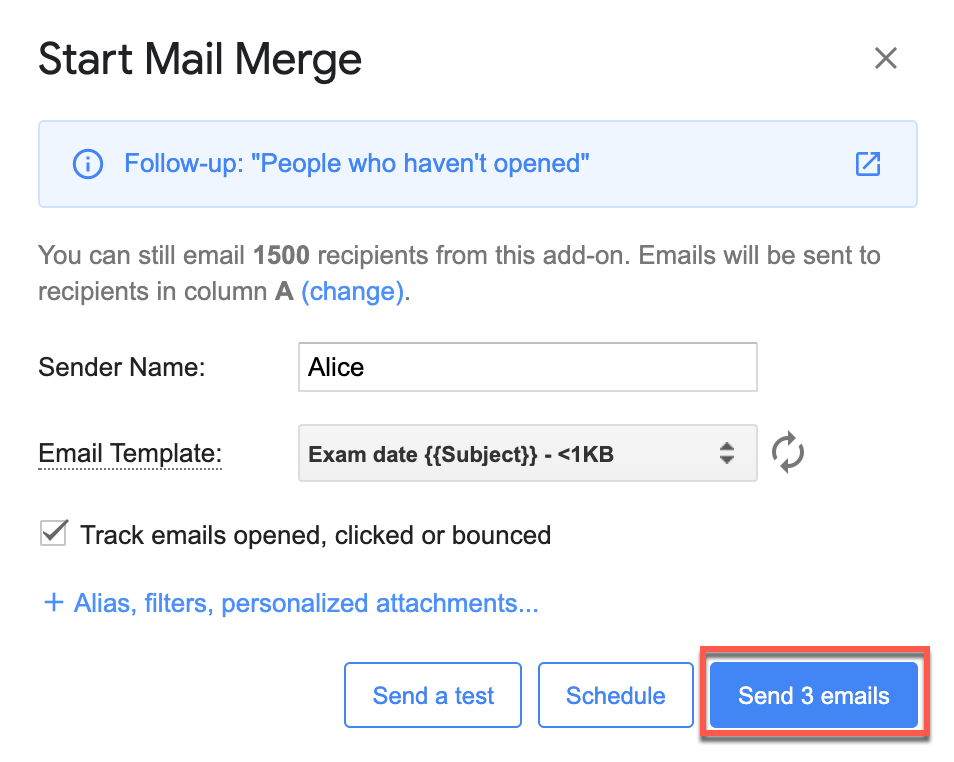Expand Alias, filters, personalized attachments options
The height and width of the screenshot is (762, 954).
pyautogui.click(x=306, y=604)
